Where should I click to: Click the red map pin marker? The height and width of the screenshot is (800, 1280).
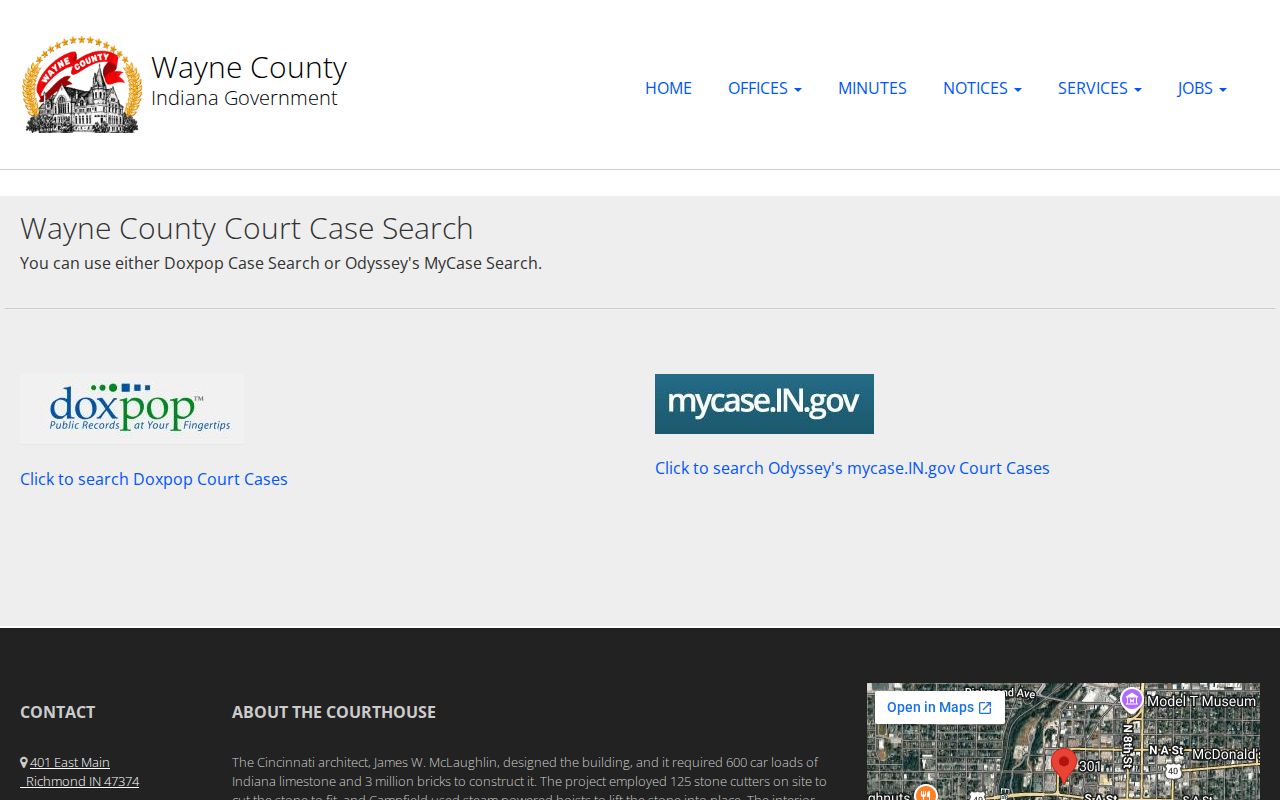pyautogui.click(x=1064, y=765)
